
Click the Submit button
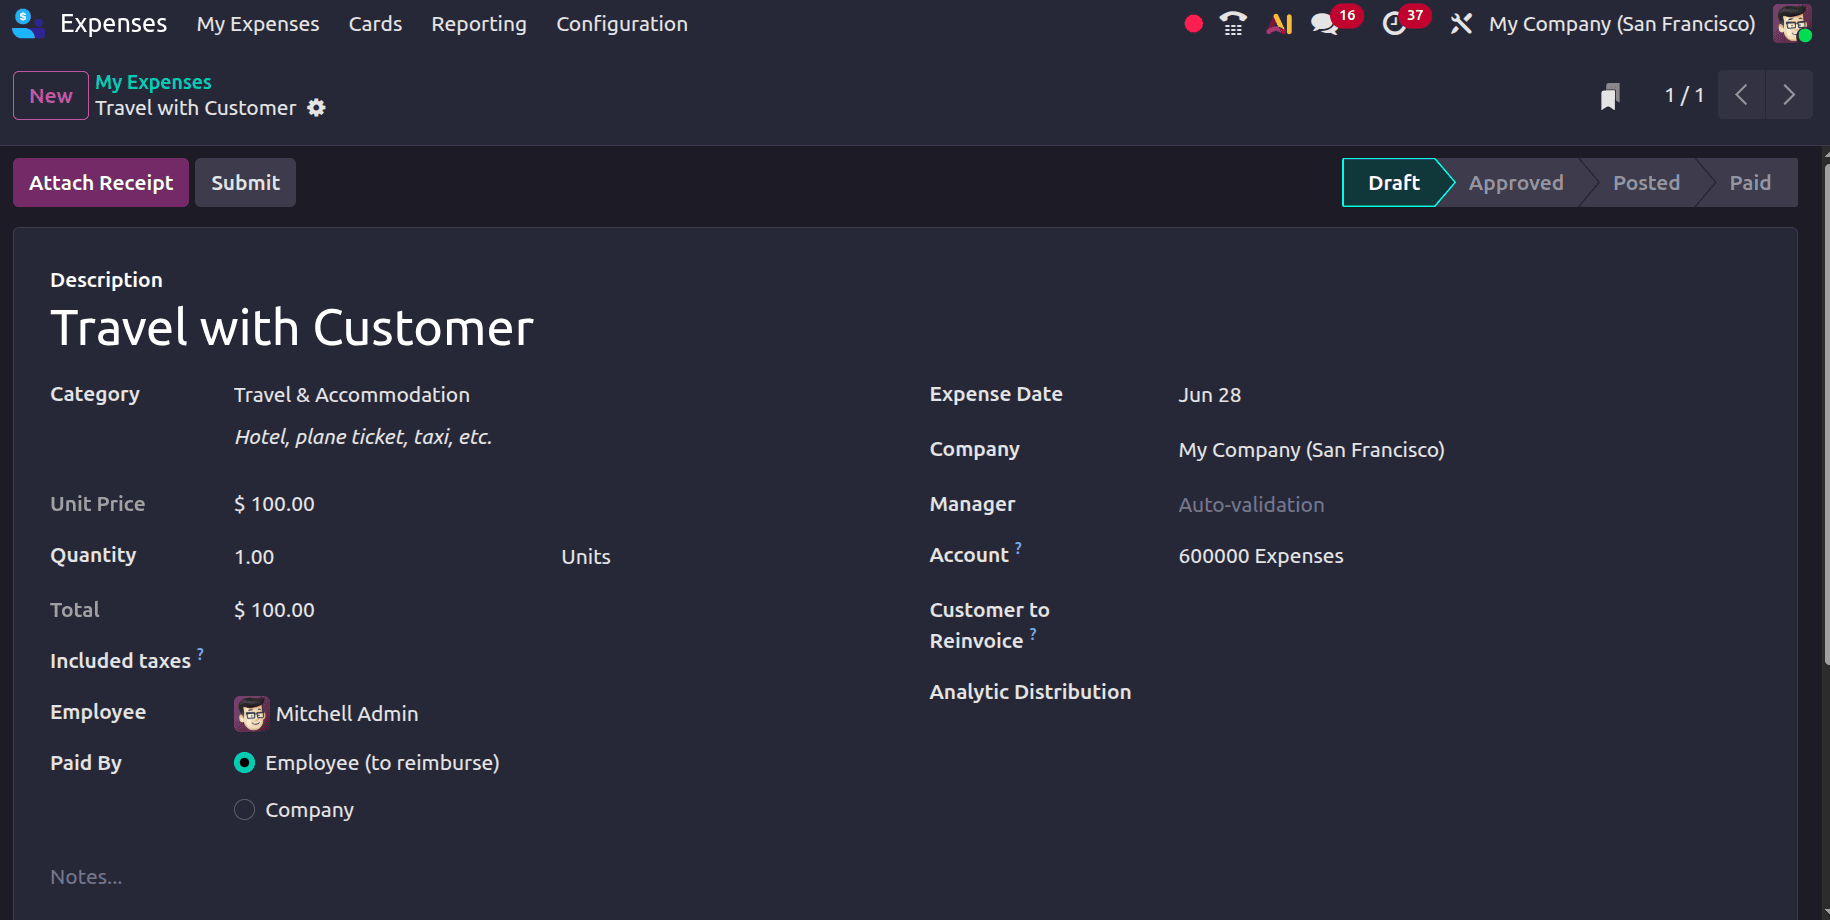[x=245, y=183]
